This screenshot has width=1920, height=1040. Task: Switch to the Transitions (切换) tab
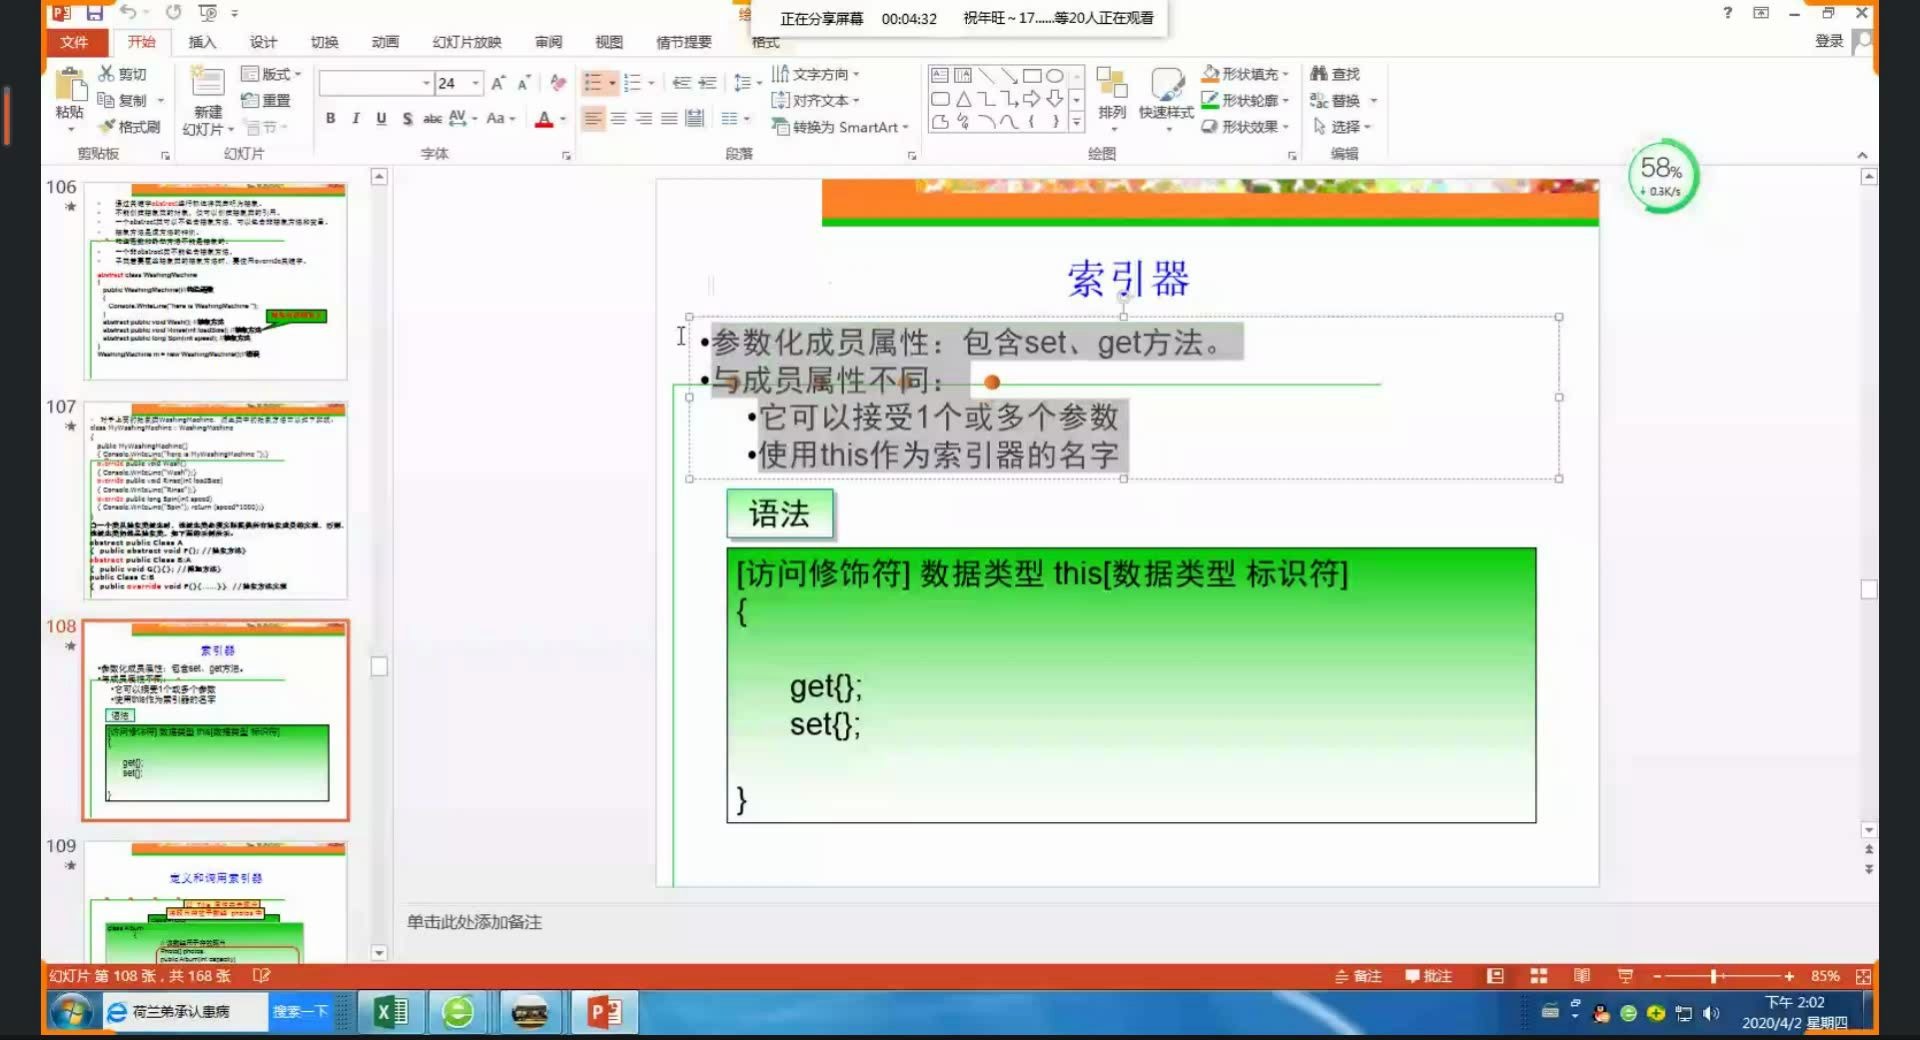point(324,42)
